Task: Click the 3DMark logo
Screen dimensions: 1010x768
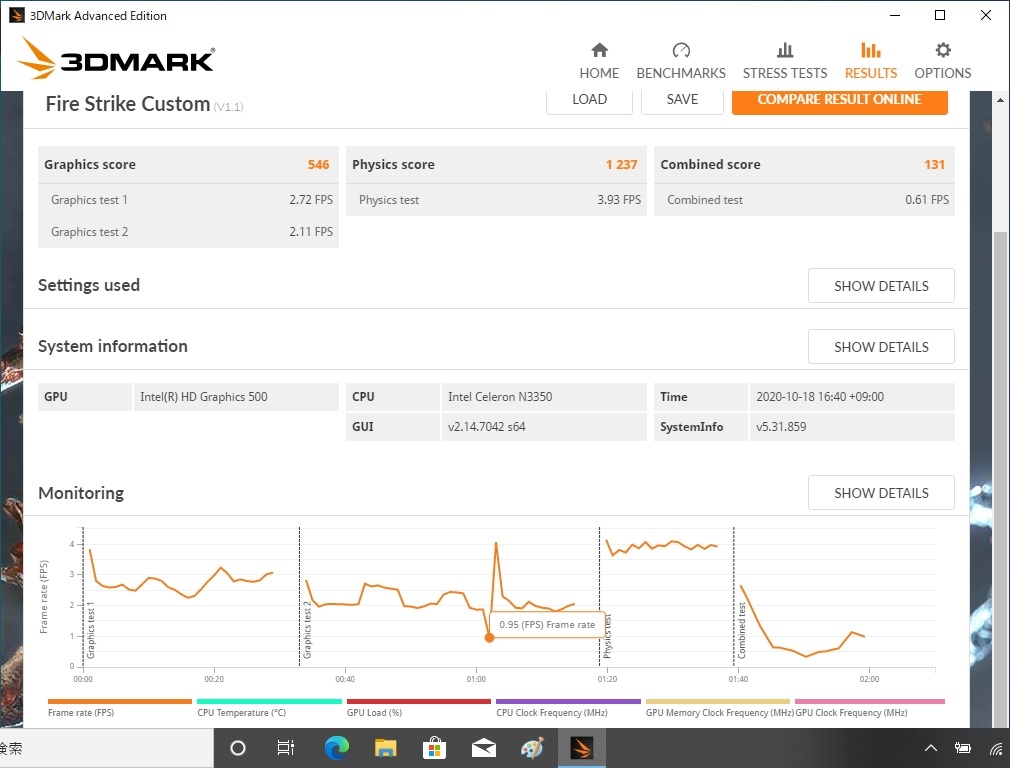Action: click(116, 59)
